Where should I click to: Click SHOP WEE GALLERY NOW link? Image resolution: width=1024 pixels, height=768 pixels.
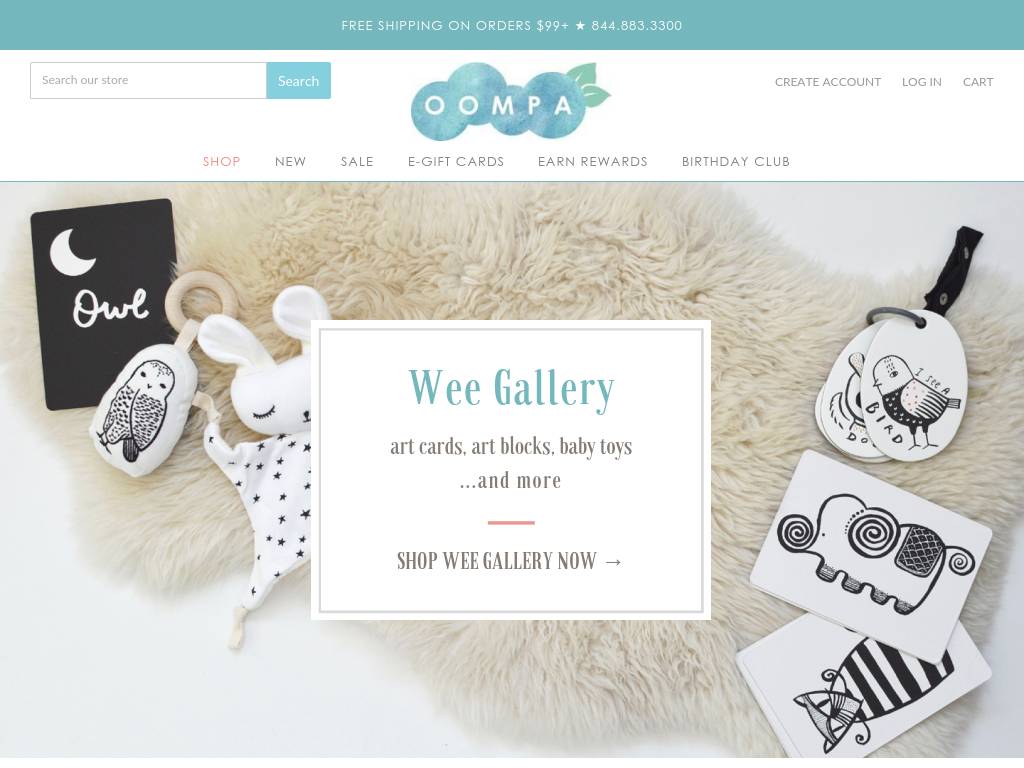(510, 561)
